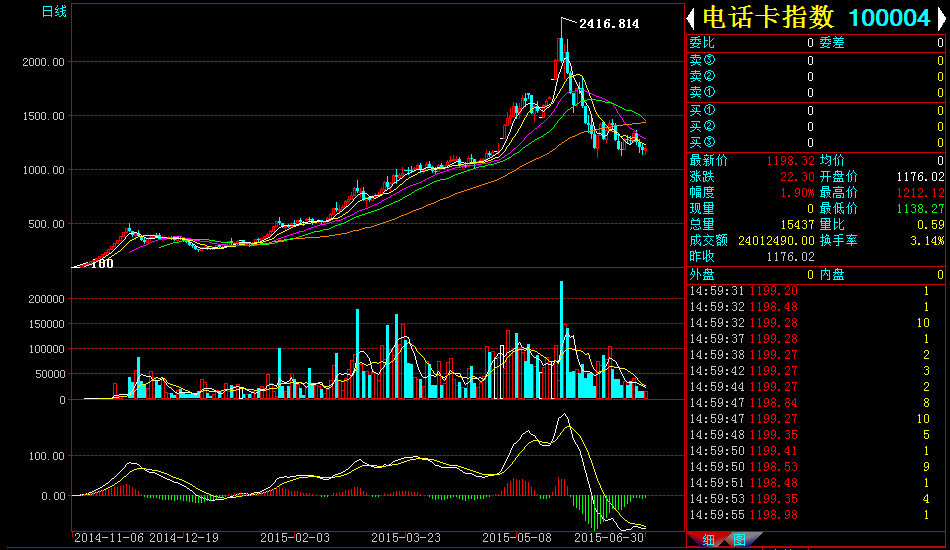The width and height of the screenshot is (950, 550).
Task: Select the 14:59:51 tick row
Action: [816, 483]
